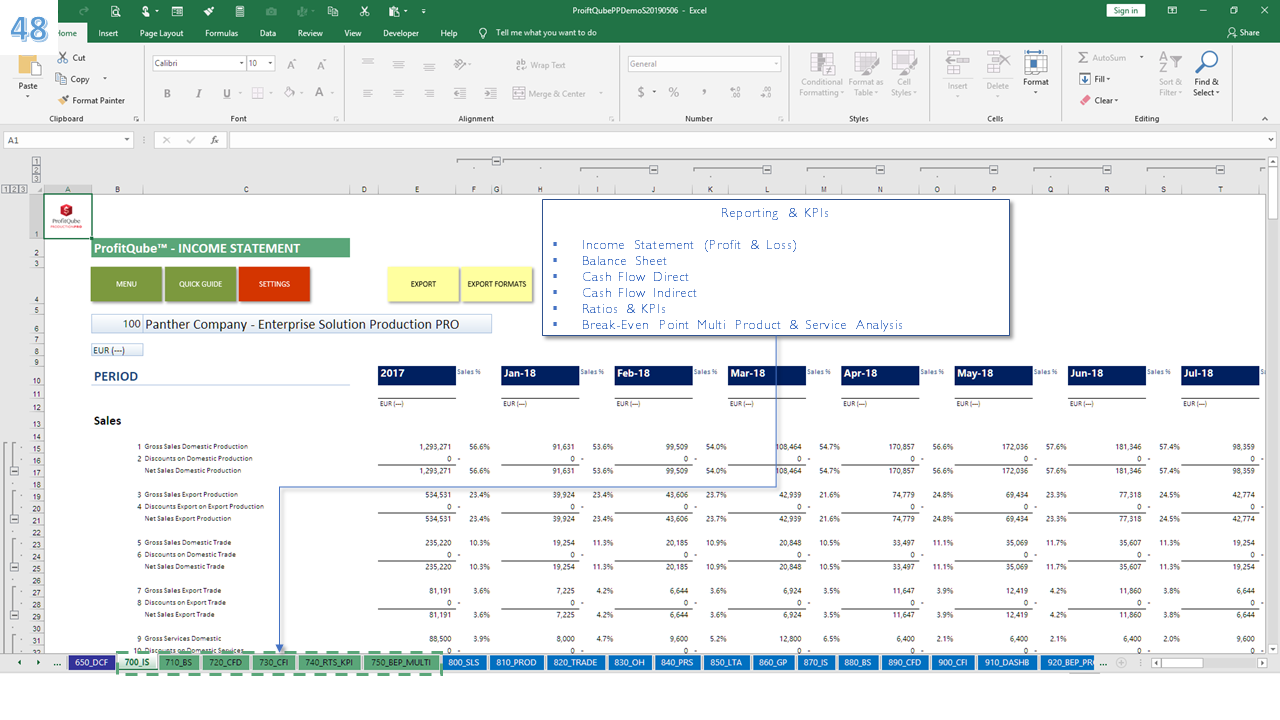Toggle Top Align
The height and width of the screenshot is (720, 1280).
pos(370,64)
